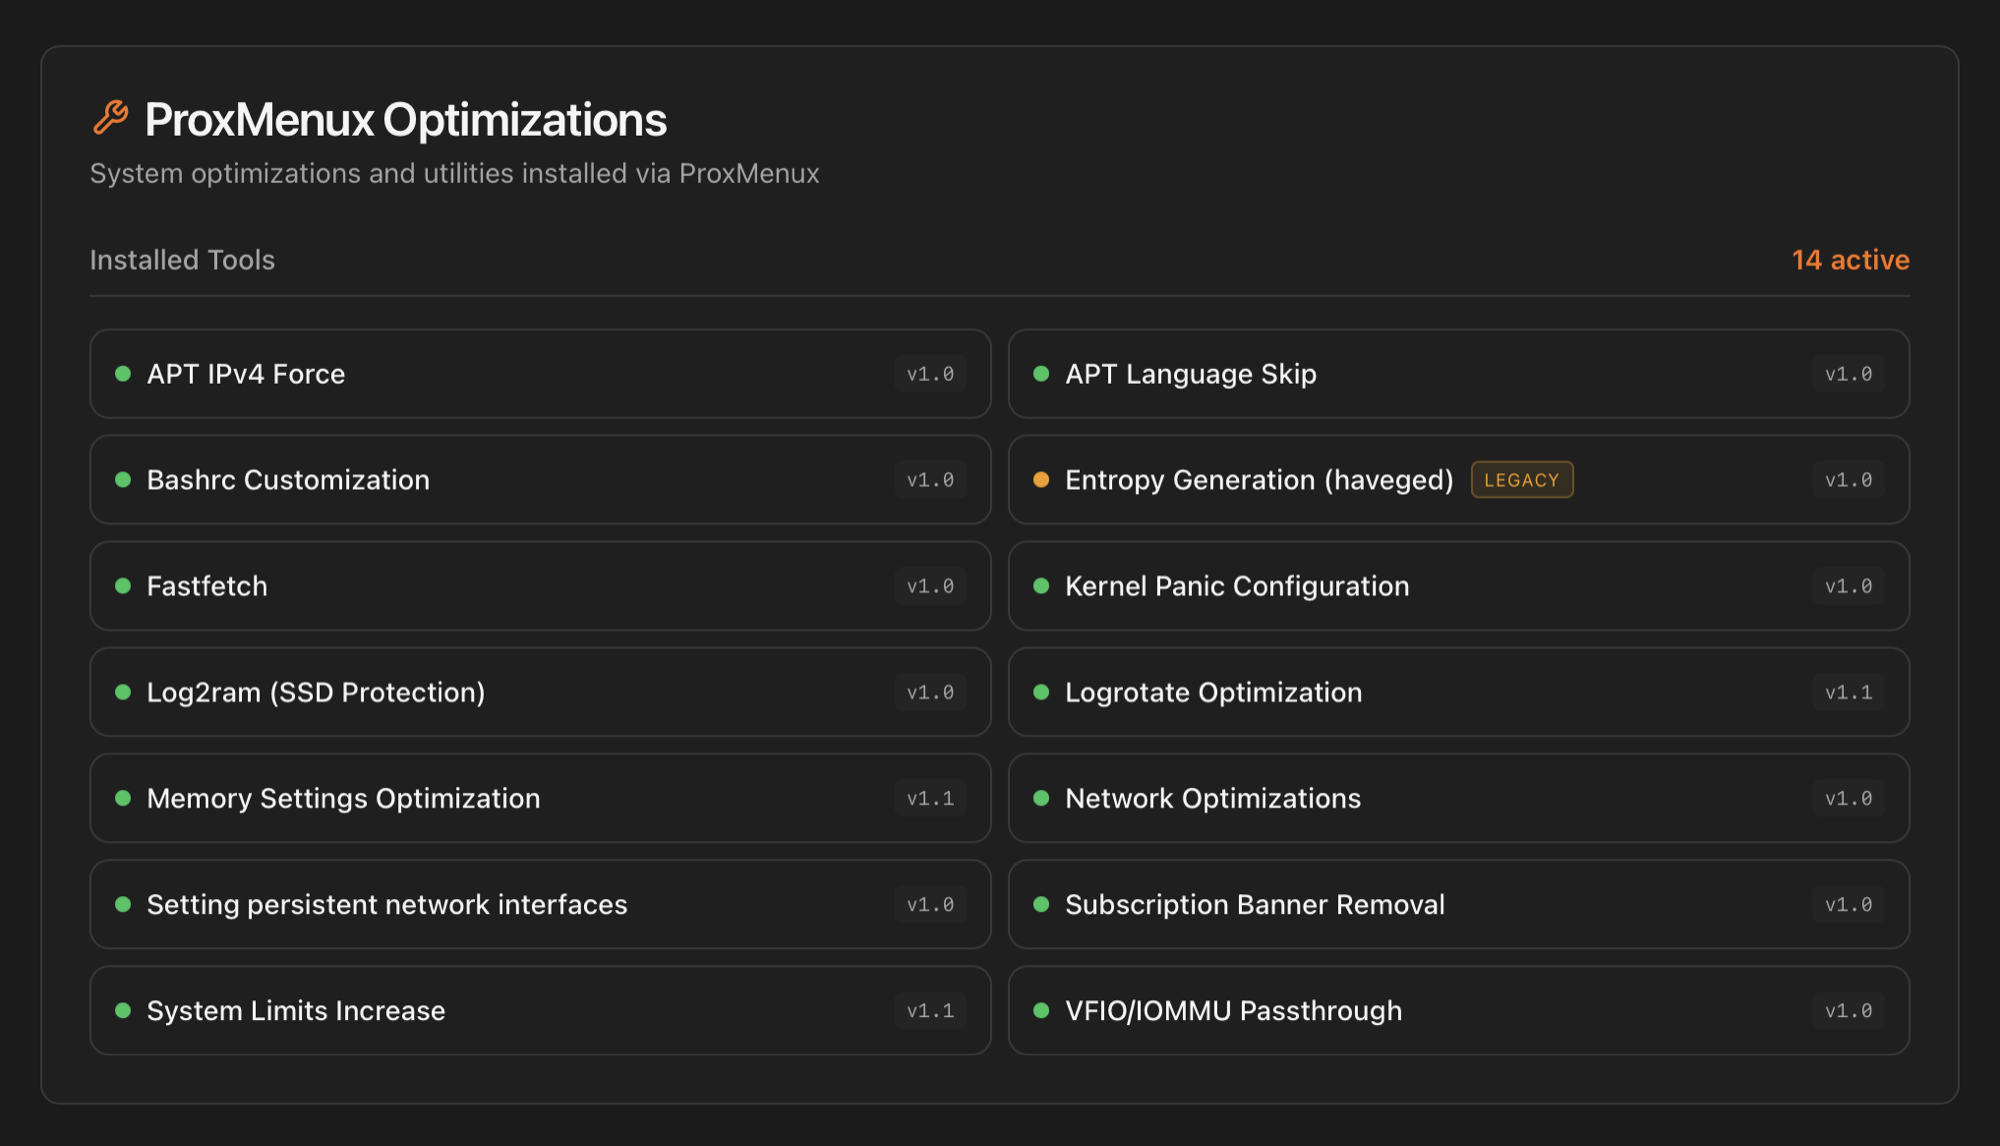The height and width of the screenshot is (1146, 2000).
Task: Click the LEGACY badge on Entropy Generation
Action: (x=1522, y=480)
